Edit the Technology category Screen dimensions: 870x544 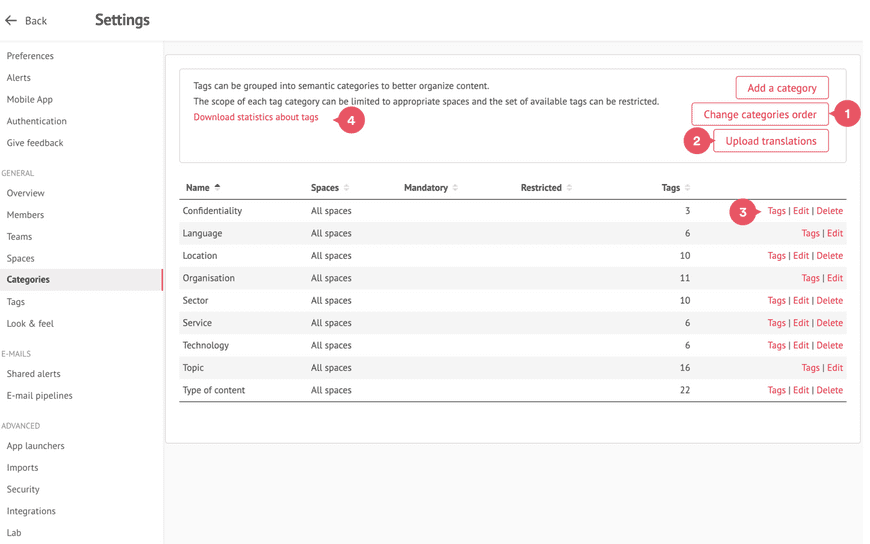(x=801, y=345)
